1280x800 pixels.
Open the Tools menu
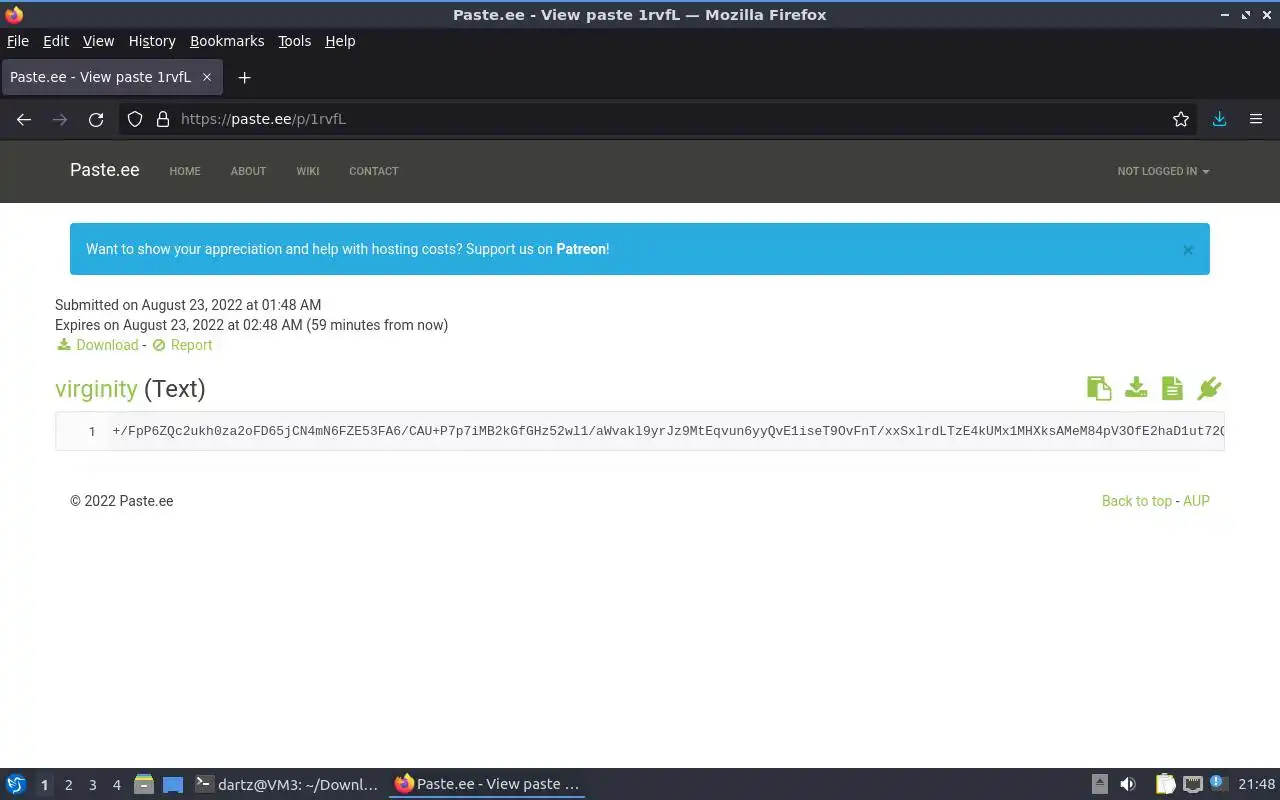[x=294, y=41]
